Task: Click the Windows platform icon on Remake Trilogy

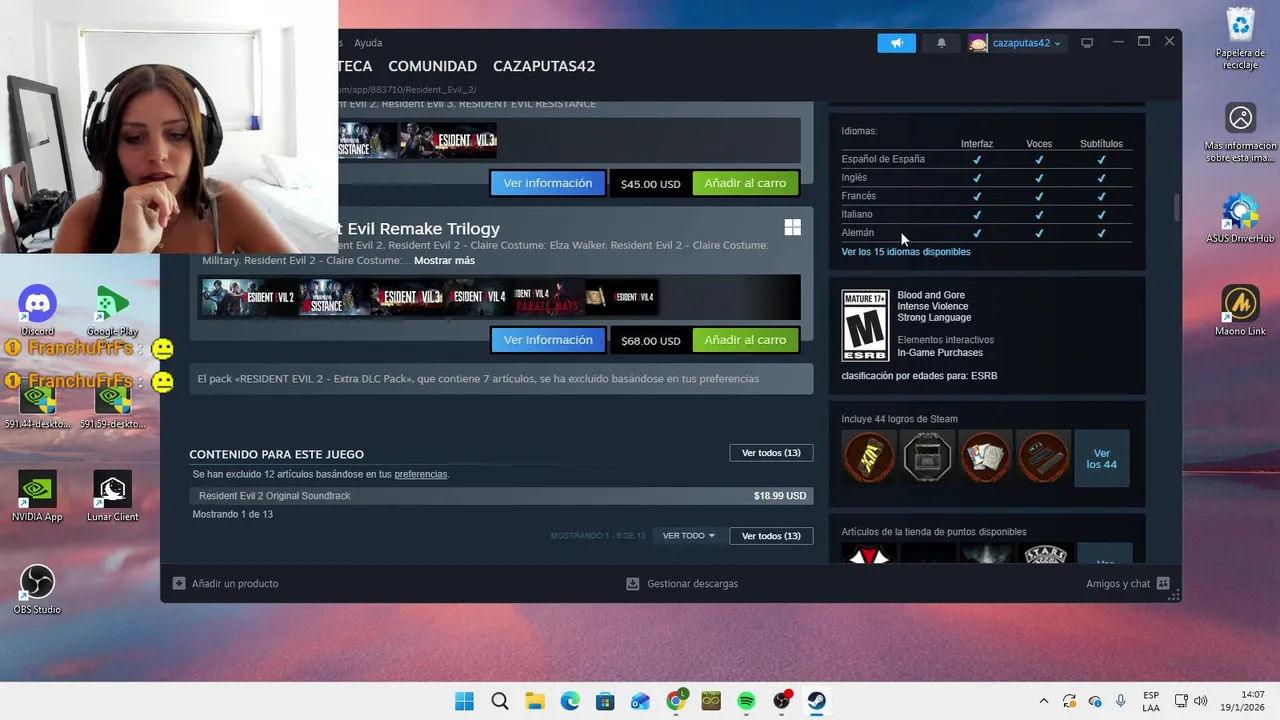Action: [x=792, y=228]
